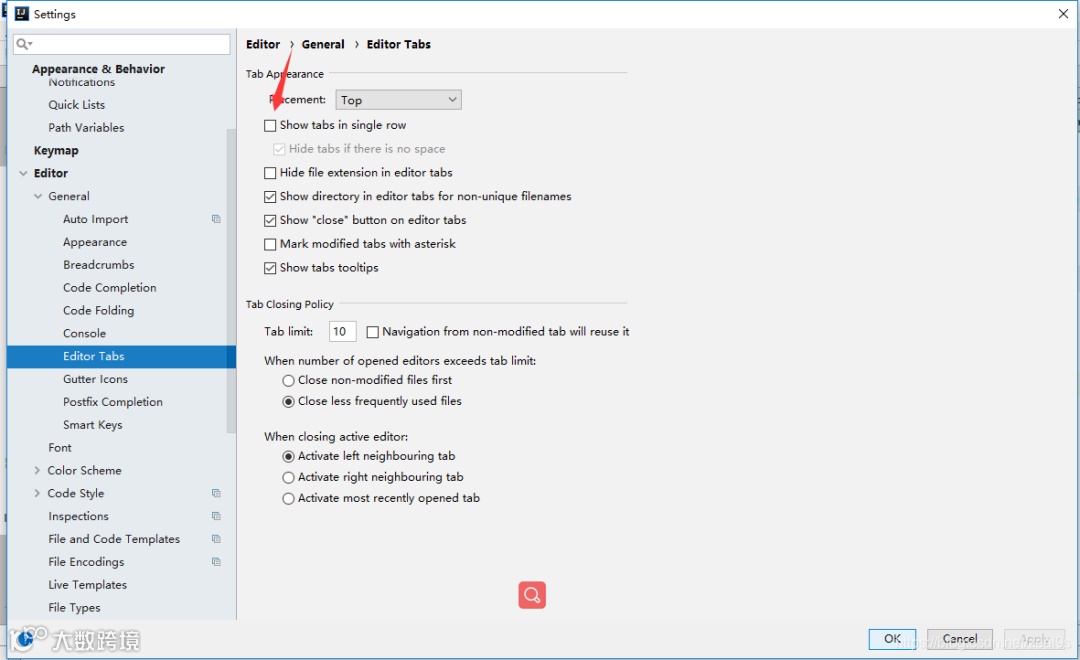Open Path Variables settings

point(86,127)
